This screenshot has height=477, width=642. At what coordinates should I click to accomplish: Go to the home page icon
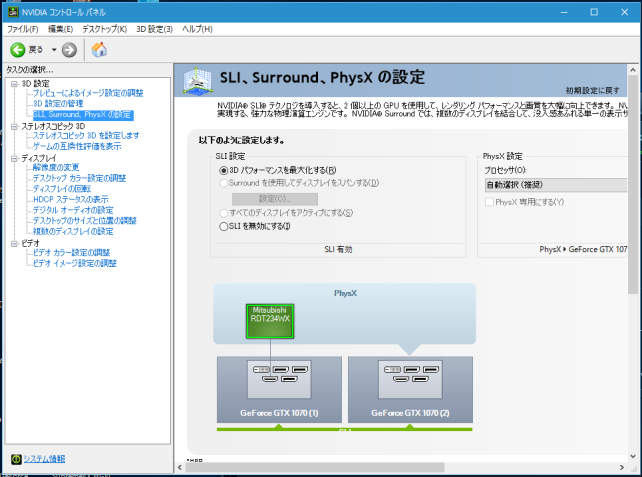(x=99, y=50)
